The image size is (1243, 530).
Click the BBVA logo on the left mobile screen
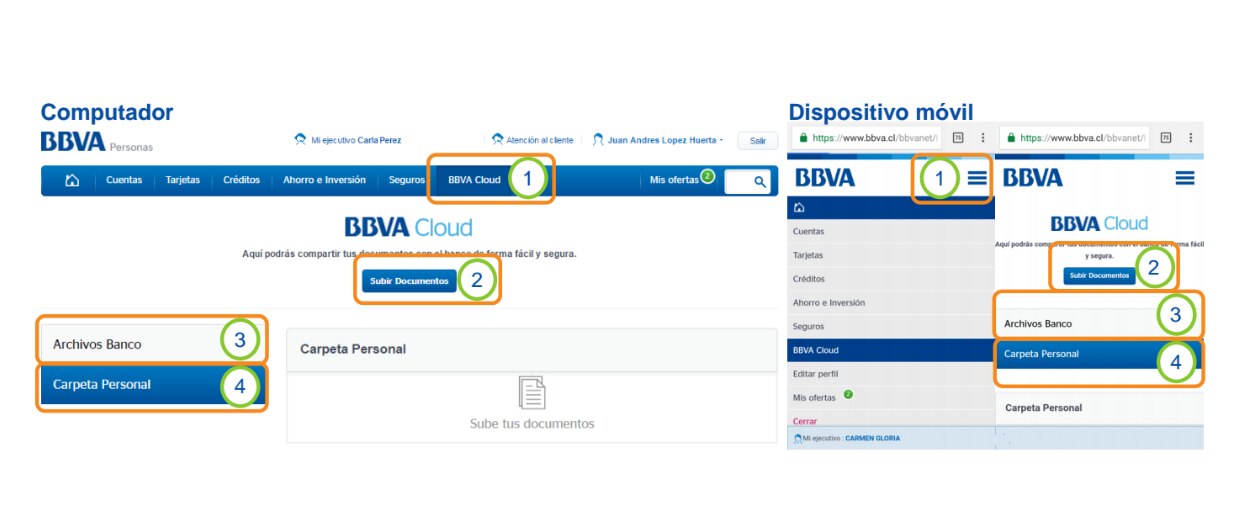825,178
